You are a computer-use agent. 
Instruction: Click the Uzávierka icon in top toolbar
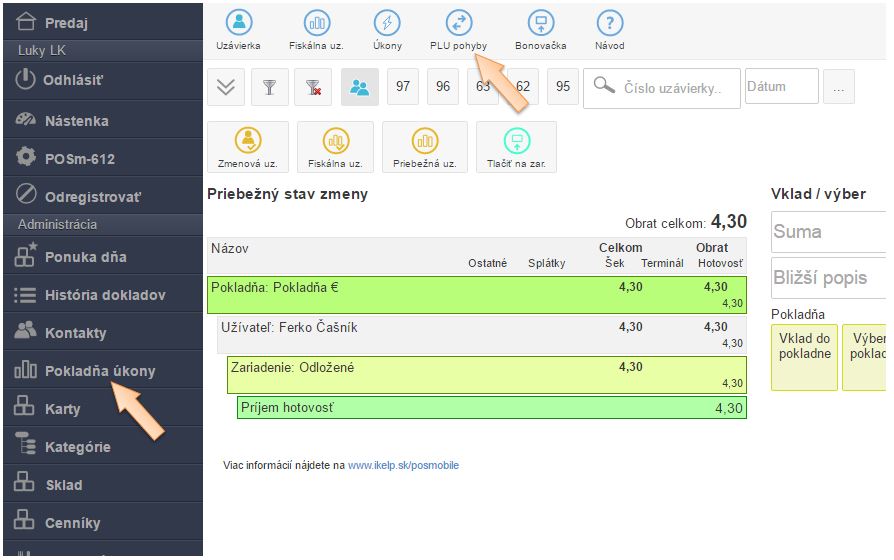click(x=238, y=24)
